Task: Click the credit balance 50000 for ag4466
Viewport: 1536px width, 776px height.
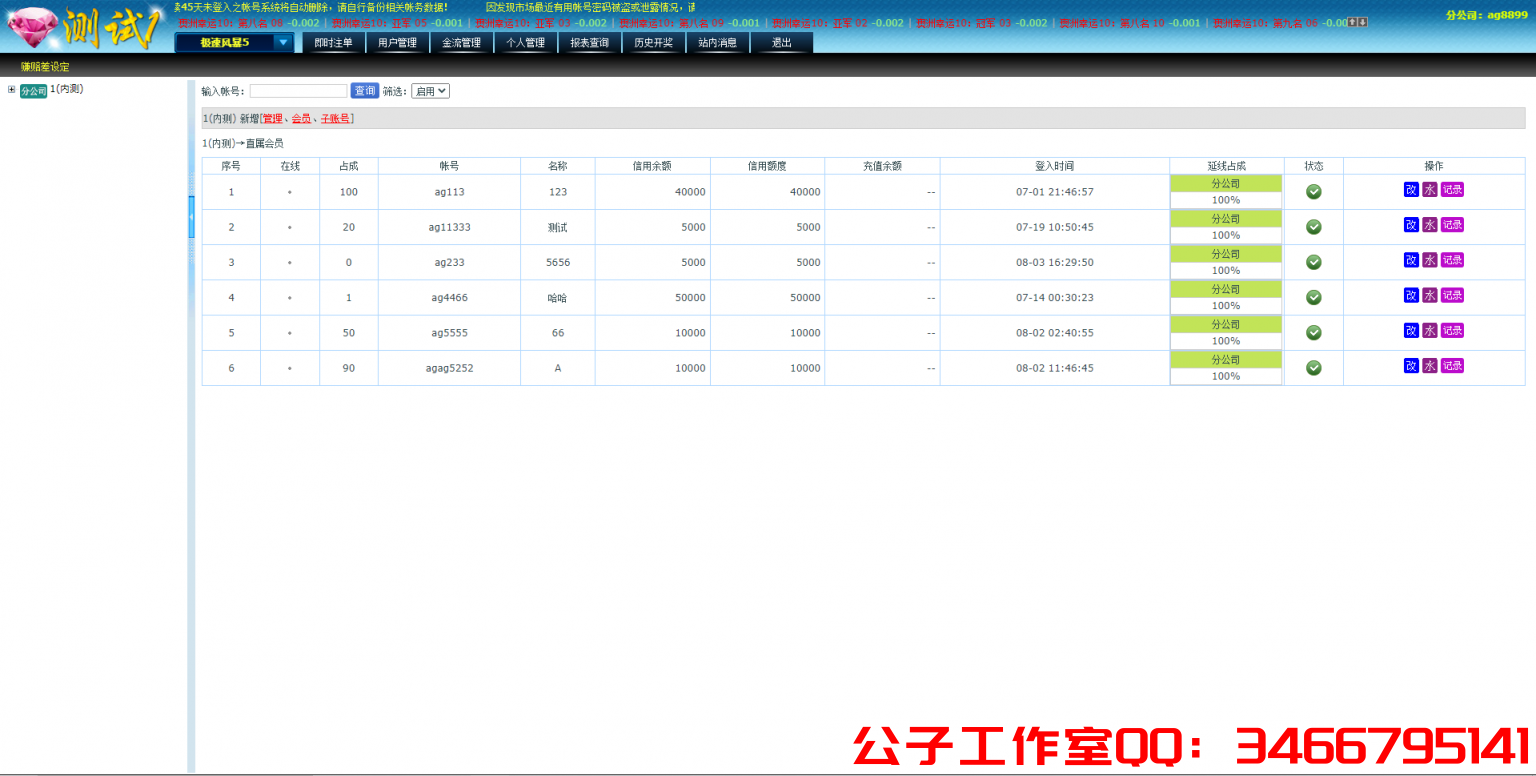Action: (x=690, y=297)
